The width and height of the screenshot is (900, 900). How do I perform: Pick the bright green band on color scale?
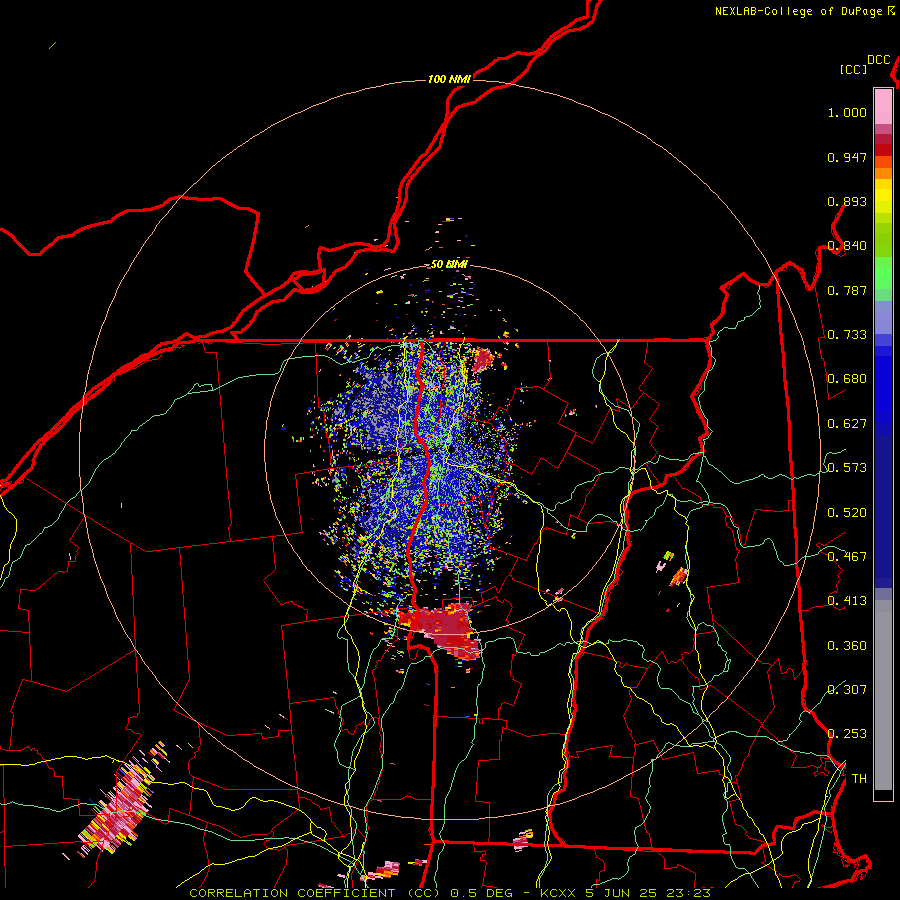click(883, 273)
